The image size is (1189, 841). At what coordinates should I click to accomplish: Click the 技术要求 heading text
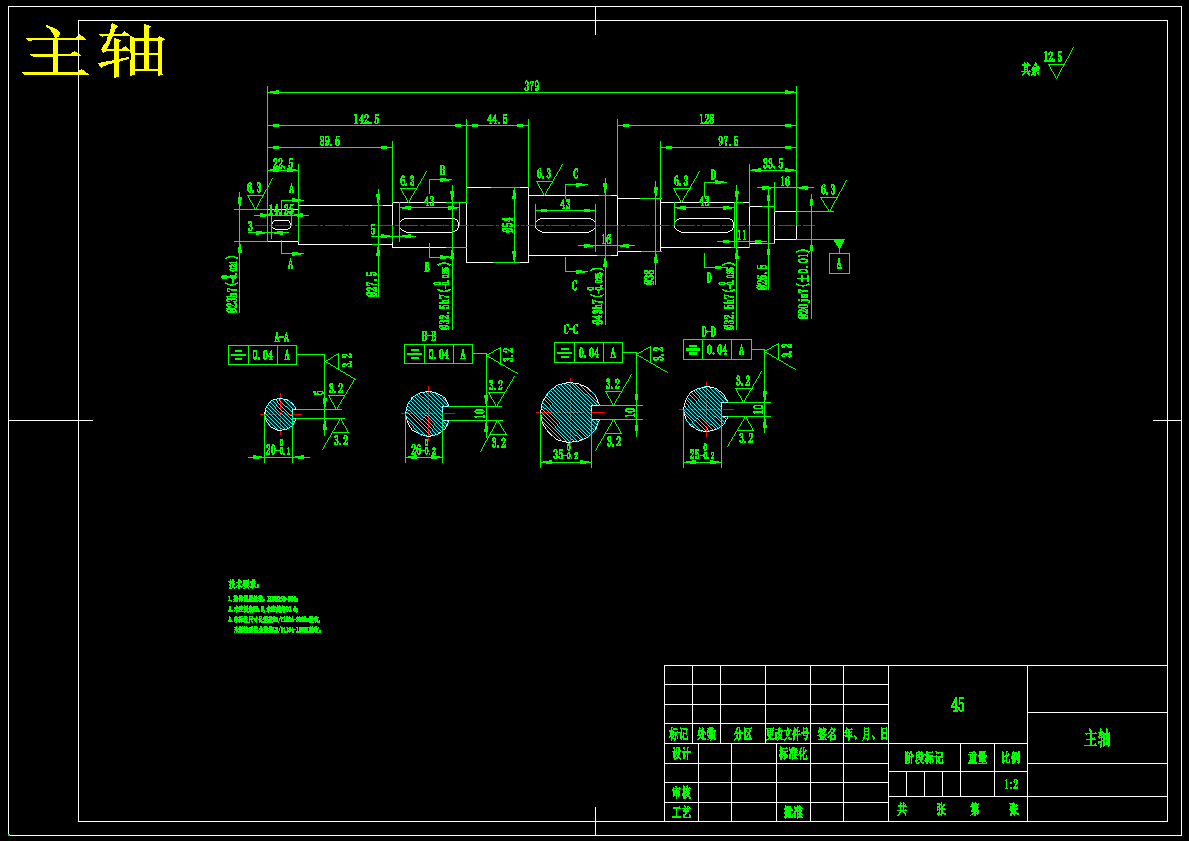(x=243, y=584)
